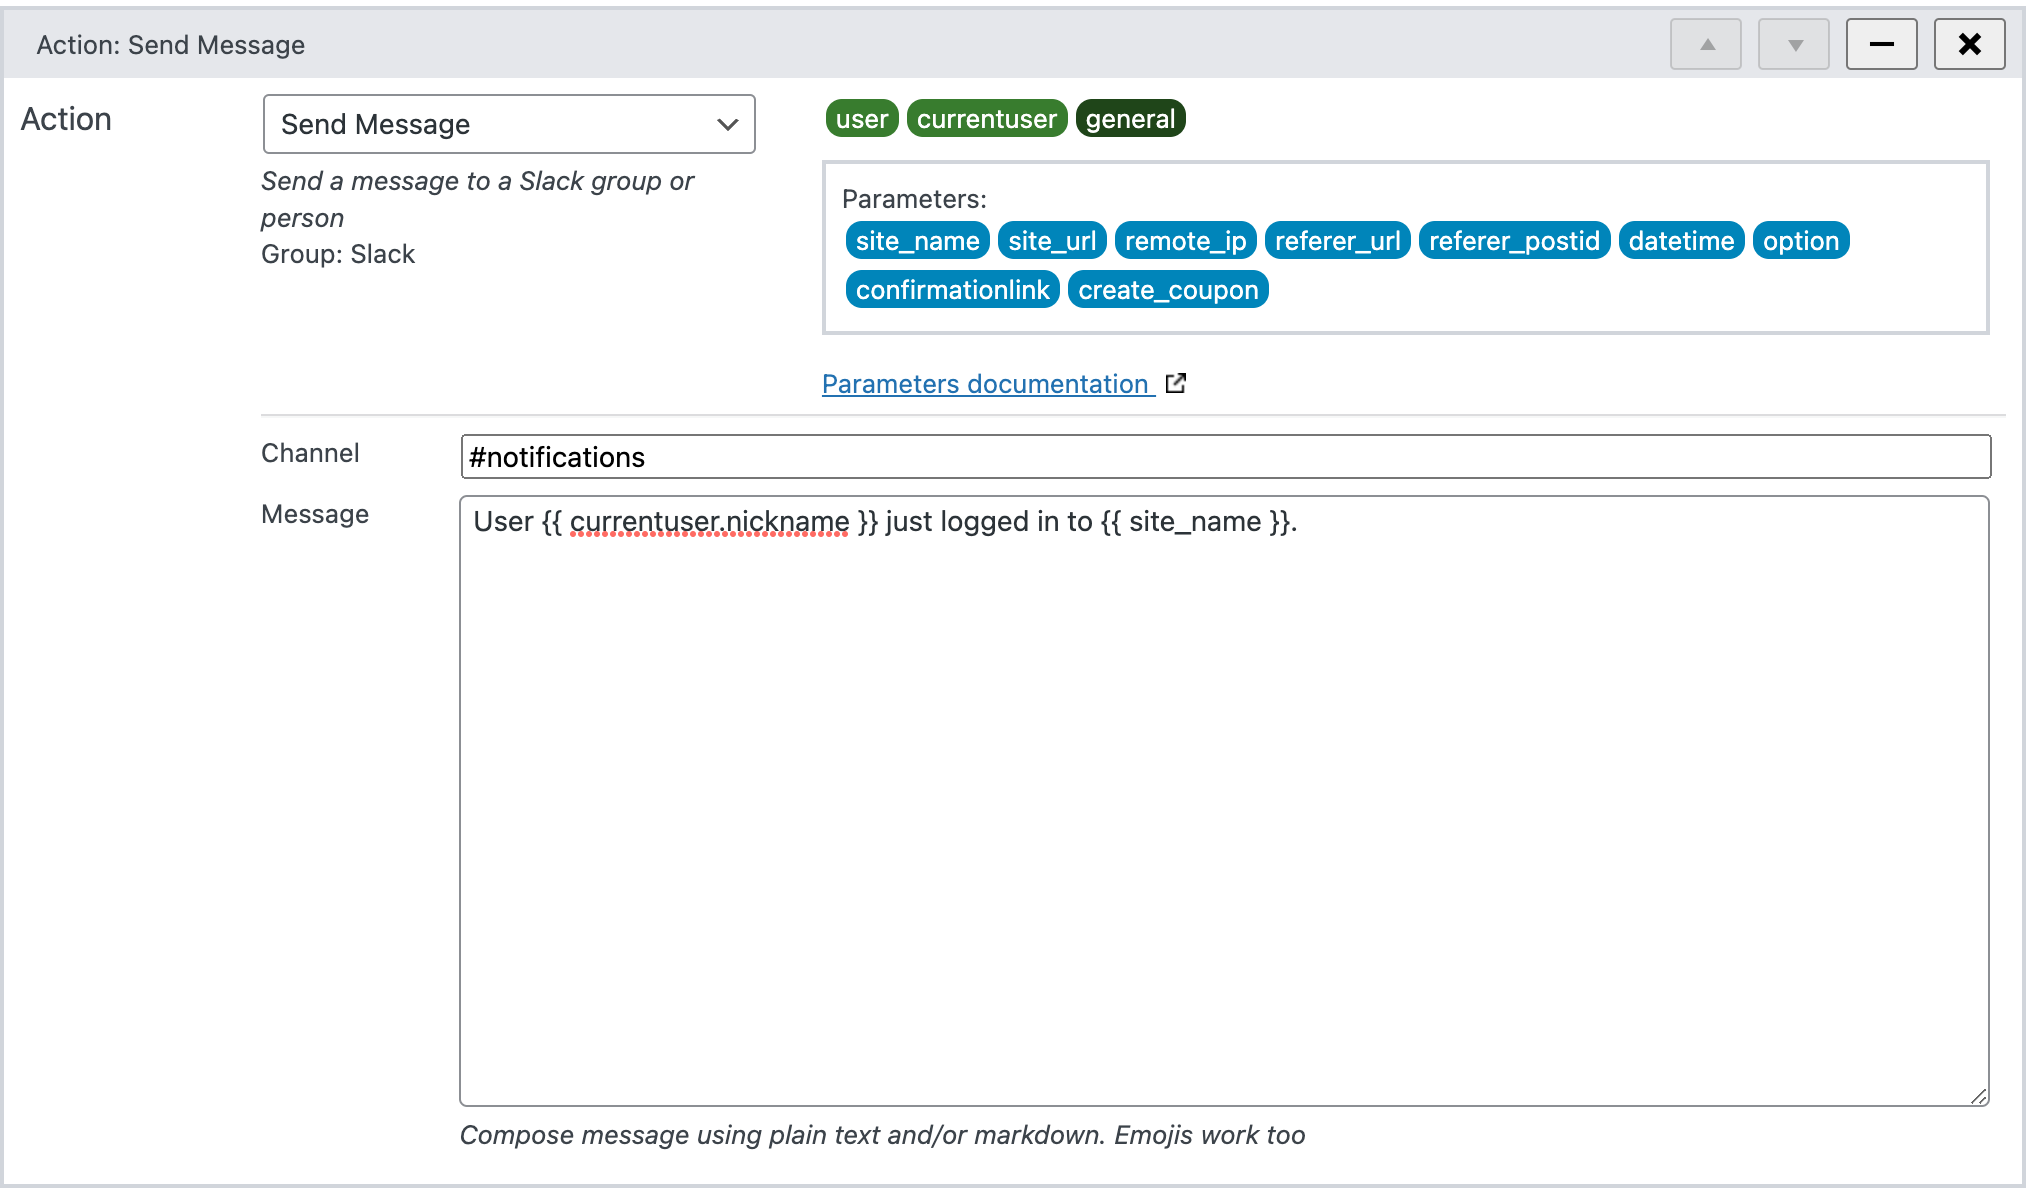Screen dimensions: 2028x1190
Task: Click the external link icon beside documentation
Action: click(1176, 382)
